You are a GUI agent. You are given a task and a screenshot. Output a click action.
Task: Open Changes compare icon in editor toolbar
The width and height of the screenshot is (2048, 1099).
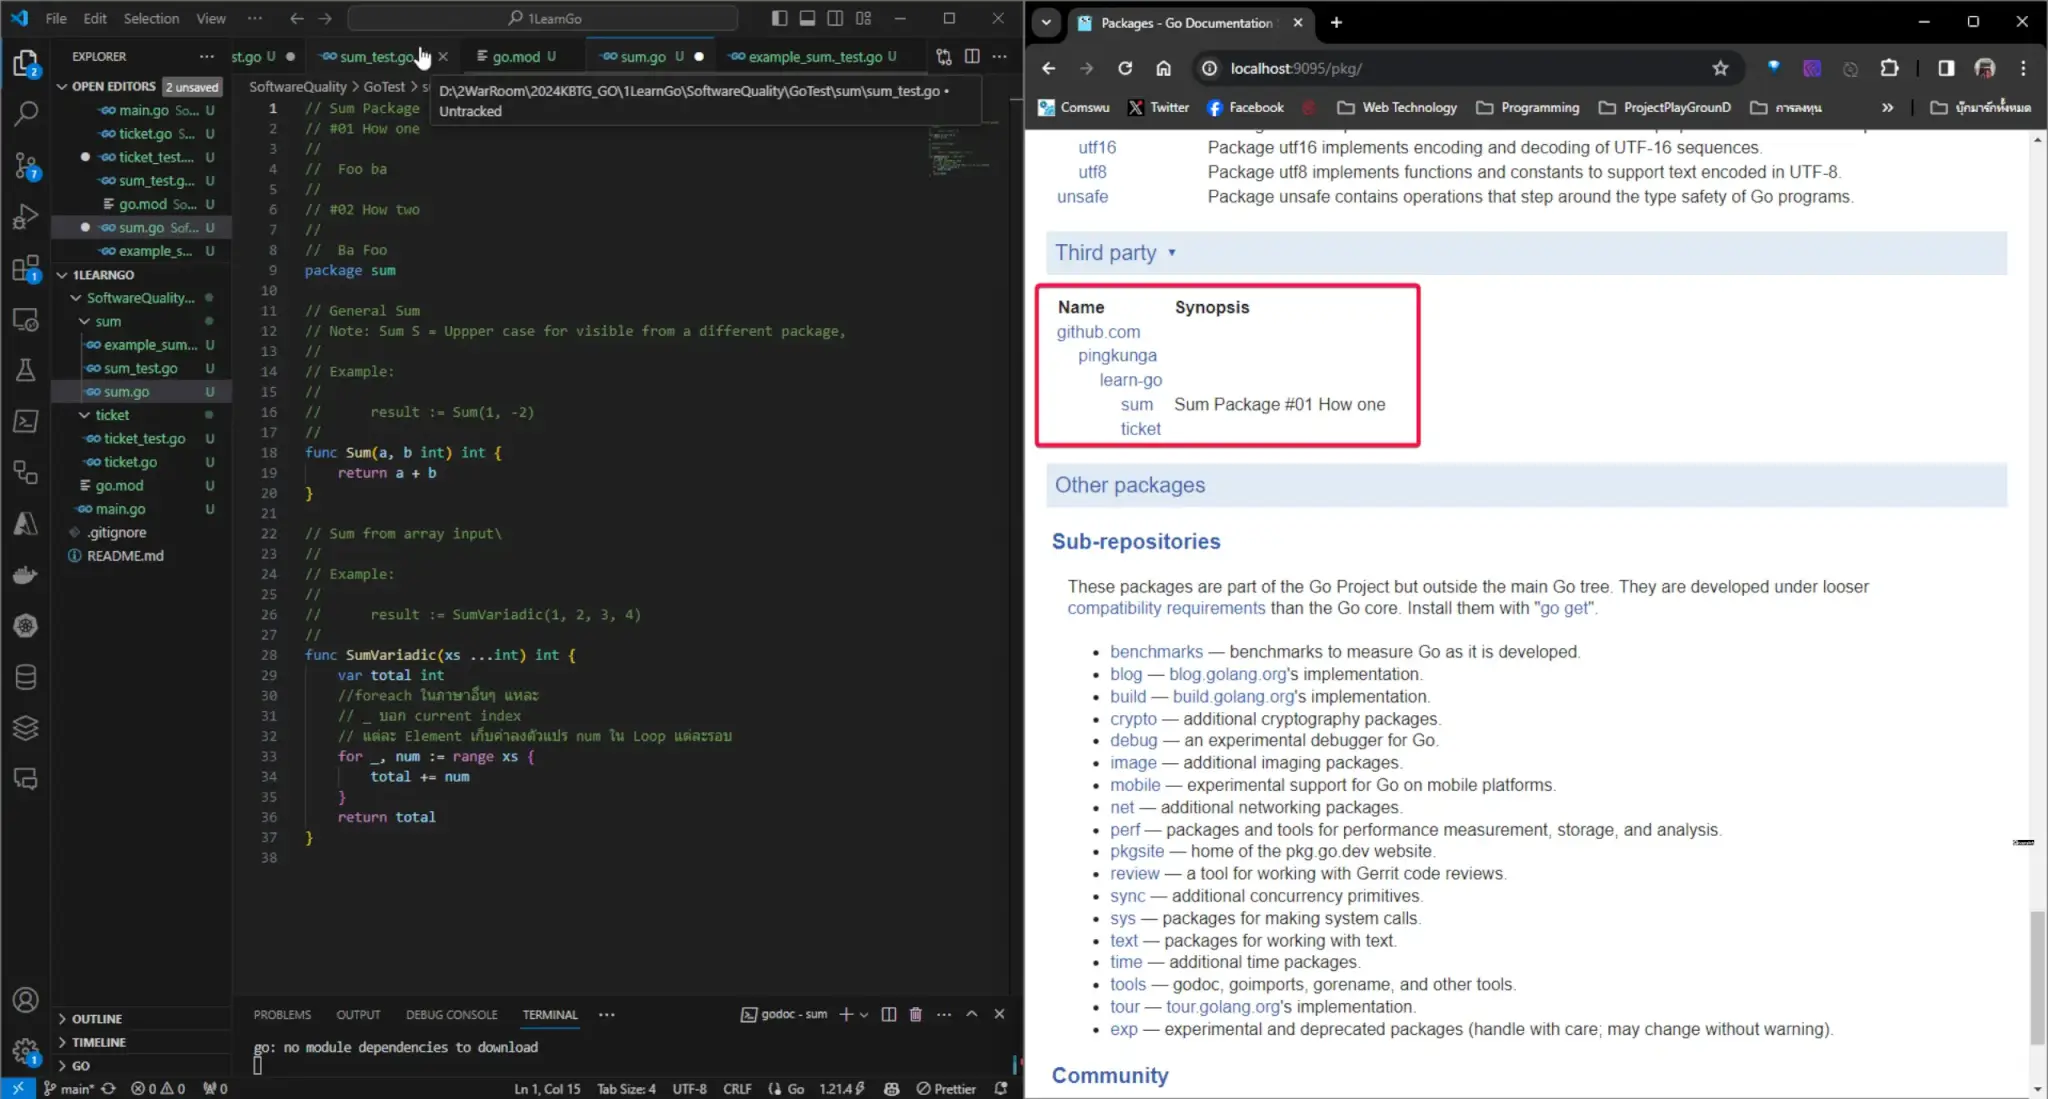(944, 57)
